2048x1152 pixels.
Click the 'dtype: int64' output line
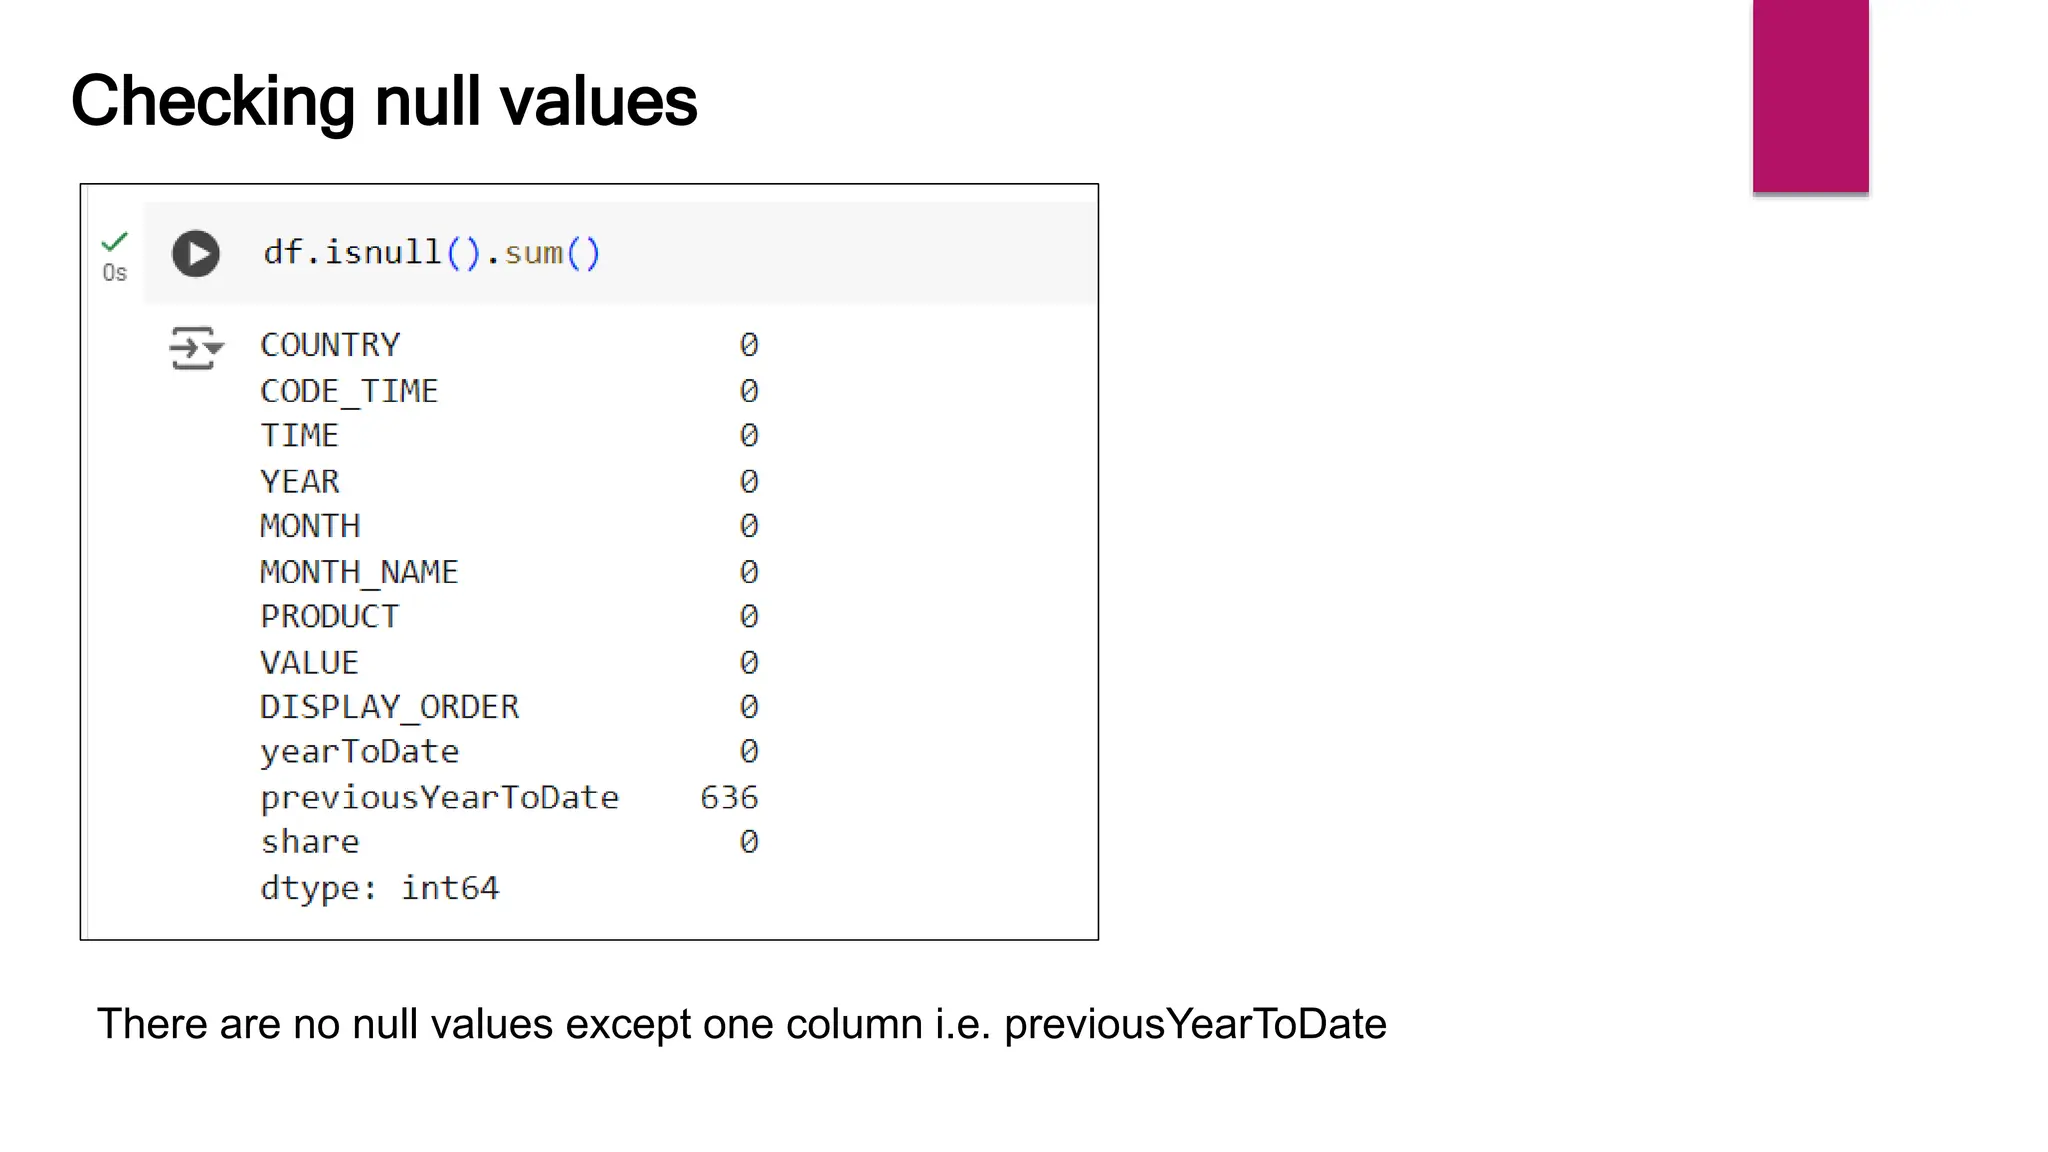[379, 888]
